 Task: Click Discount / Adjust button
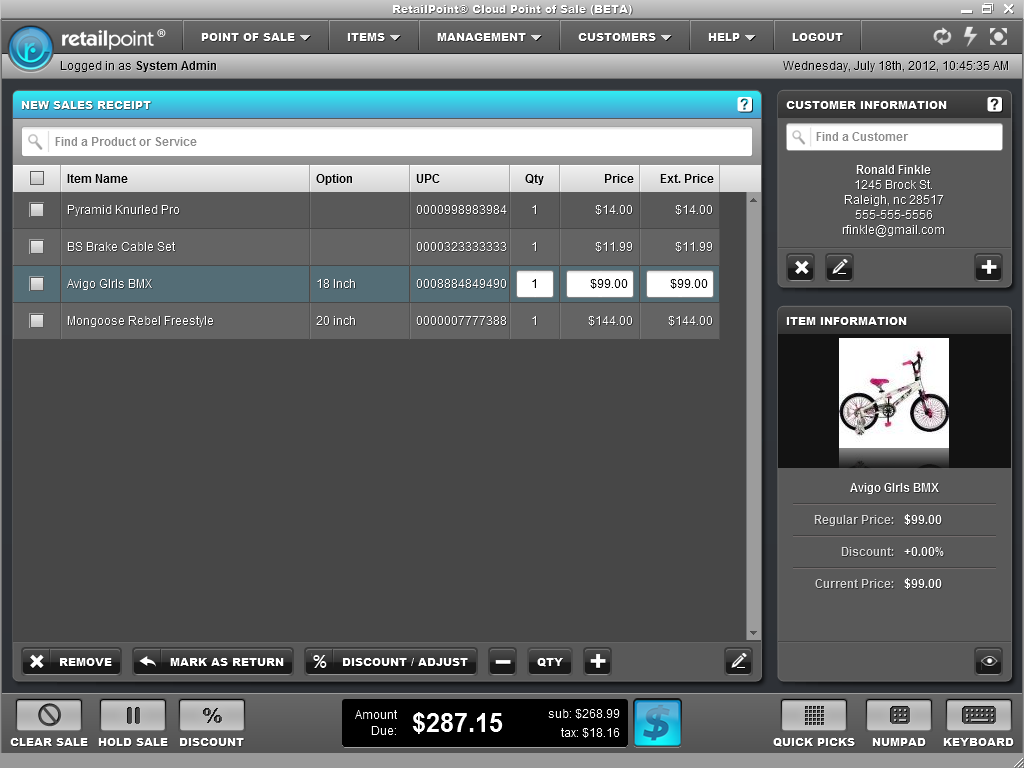tap(391, 662)
